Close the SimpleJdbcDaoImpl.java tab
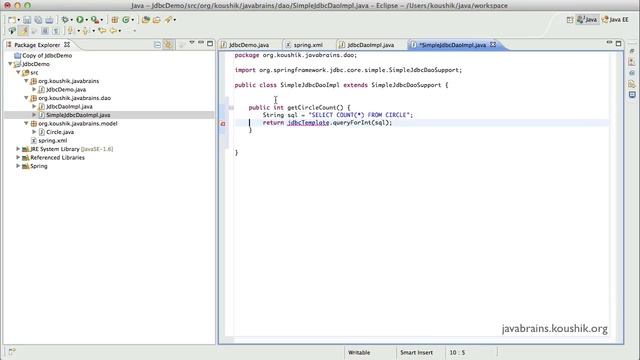Image resolution: width=640 pixels, height=360 pixels. tap(493, 44)
